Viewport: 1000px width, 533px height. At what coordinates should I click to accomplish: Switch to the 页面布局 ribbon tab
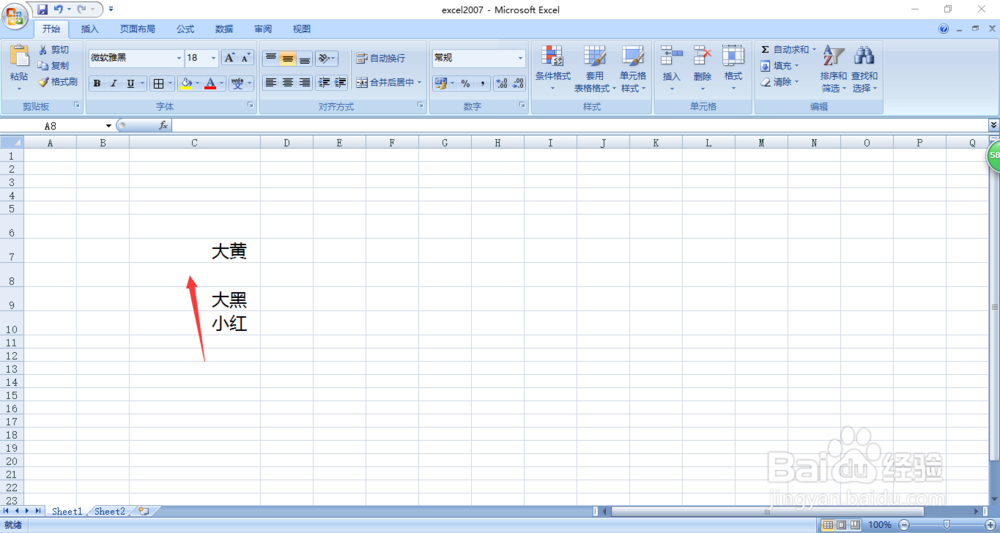(138, 29)
